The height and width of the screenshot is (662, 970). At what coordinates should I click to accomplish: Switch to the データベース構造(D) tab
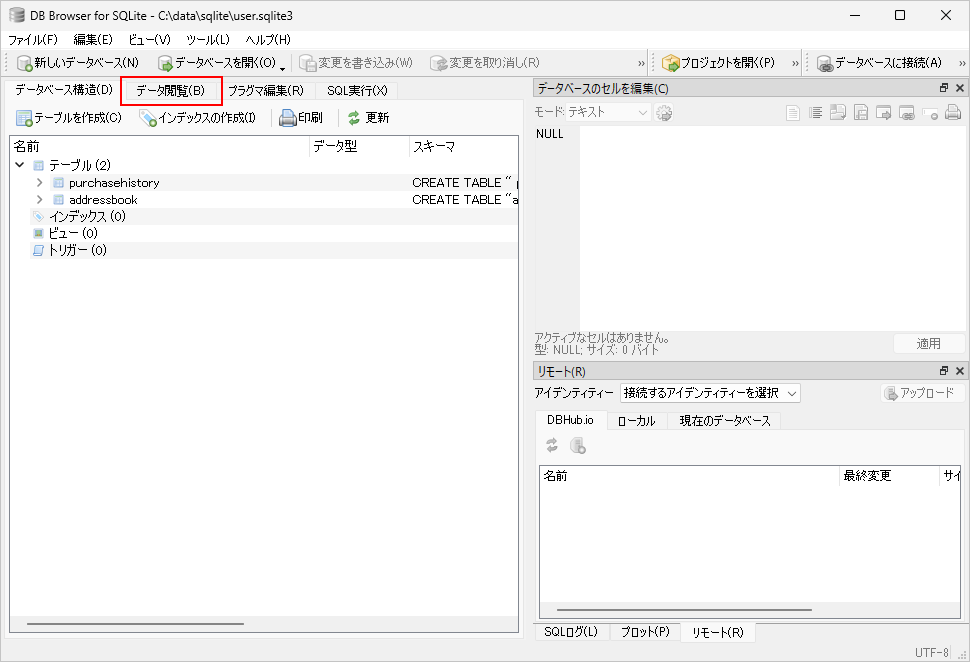pyautogui.click(x=64, y=90)
